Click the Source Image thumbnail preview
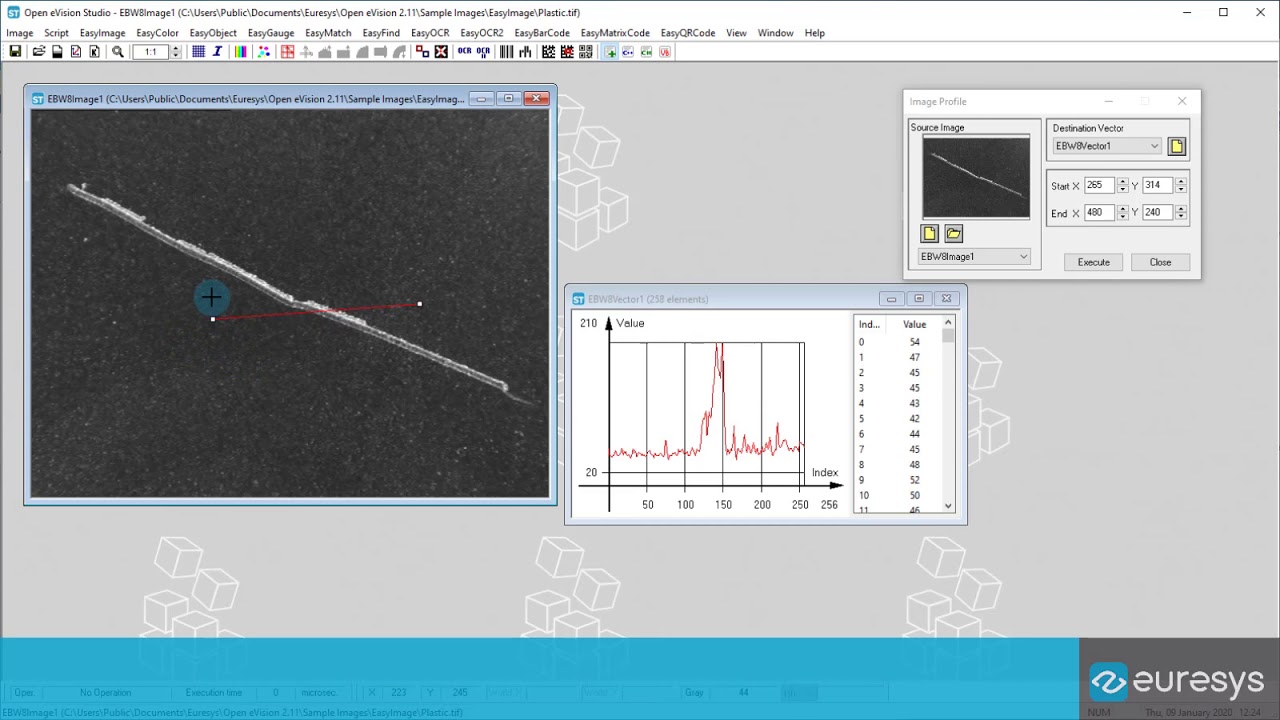Image resolution: width=1280 pixels, height=720 pixels. tap(976, 177)
